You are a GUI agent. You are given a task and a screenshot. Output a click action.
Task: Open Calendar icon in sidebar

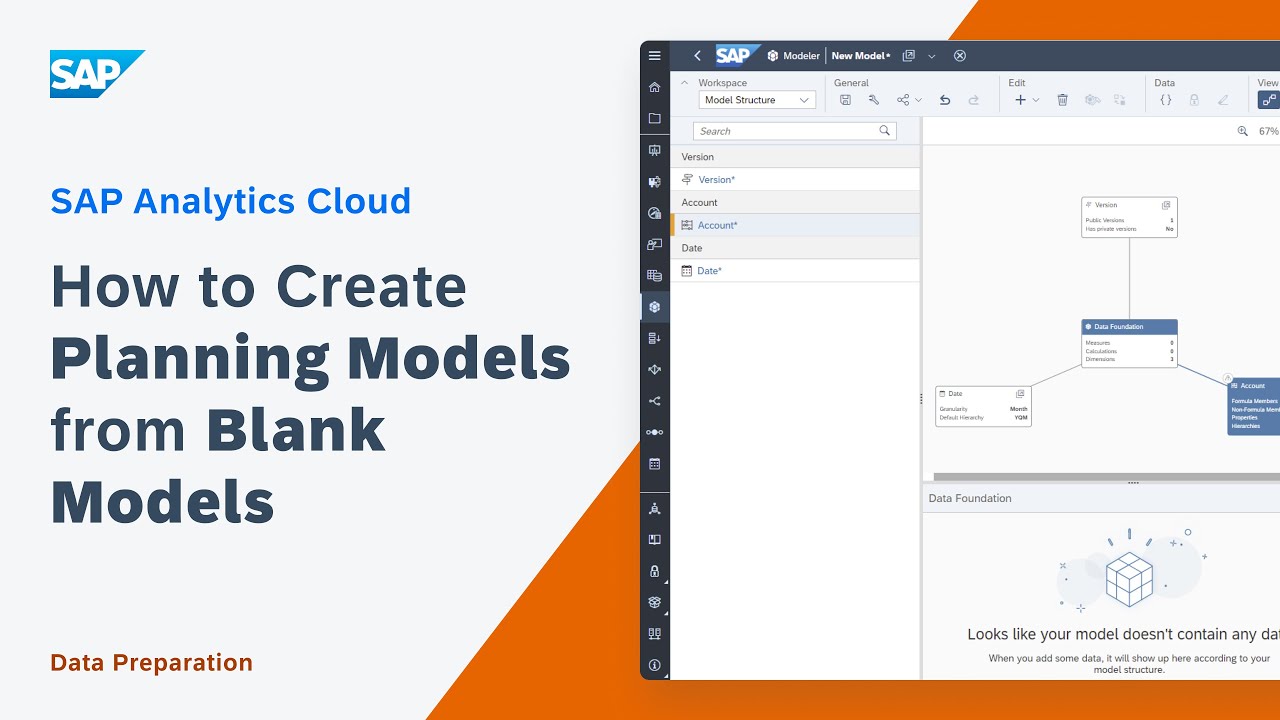(x=655, y=464)
